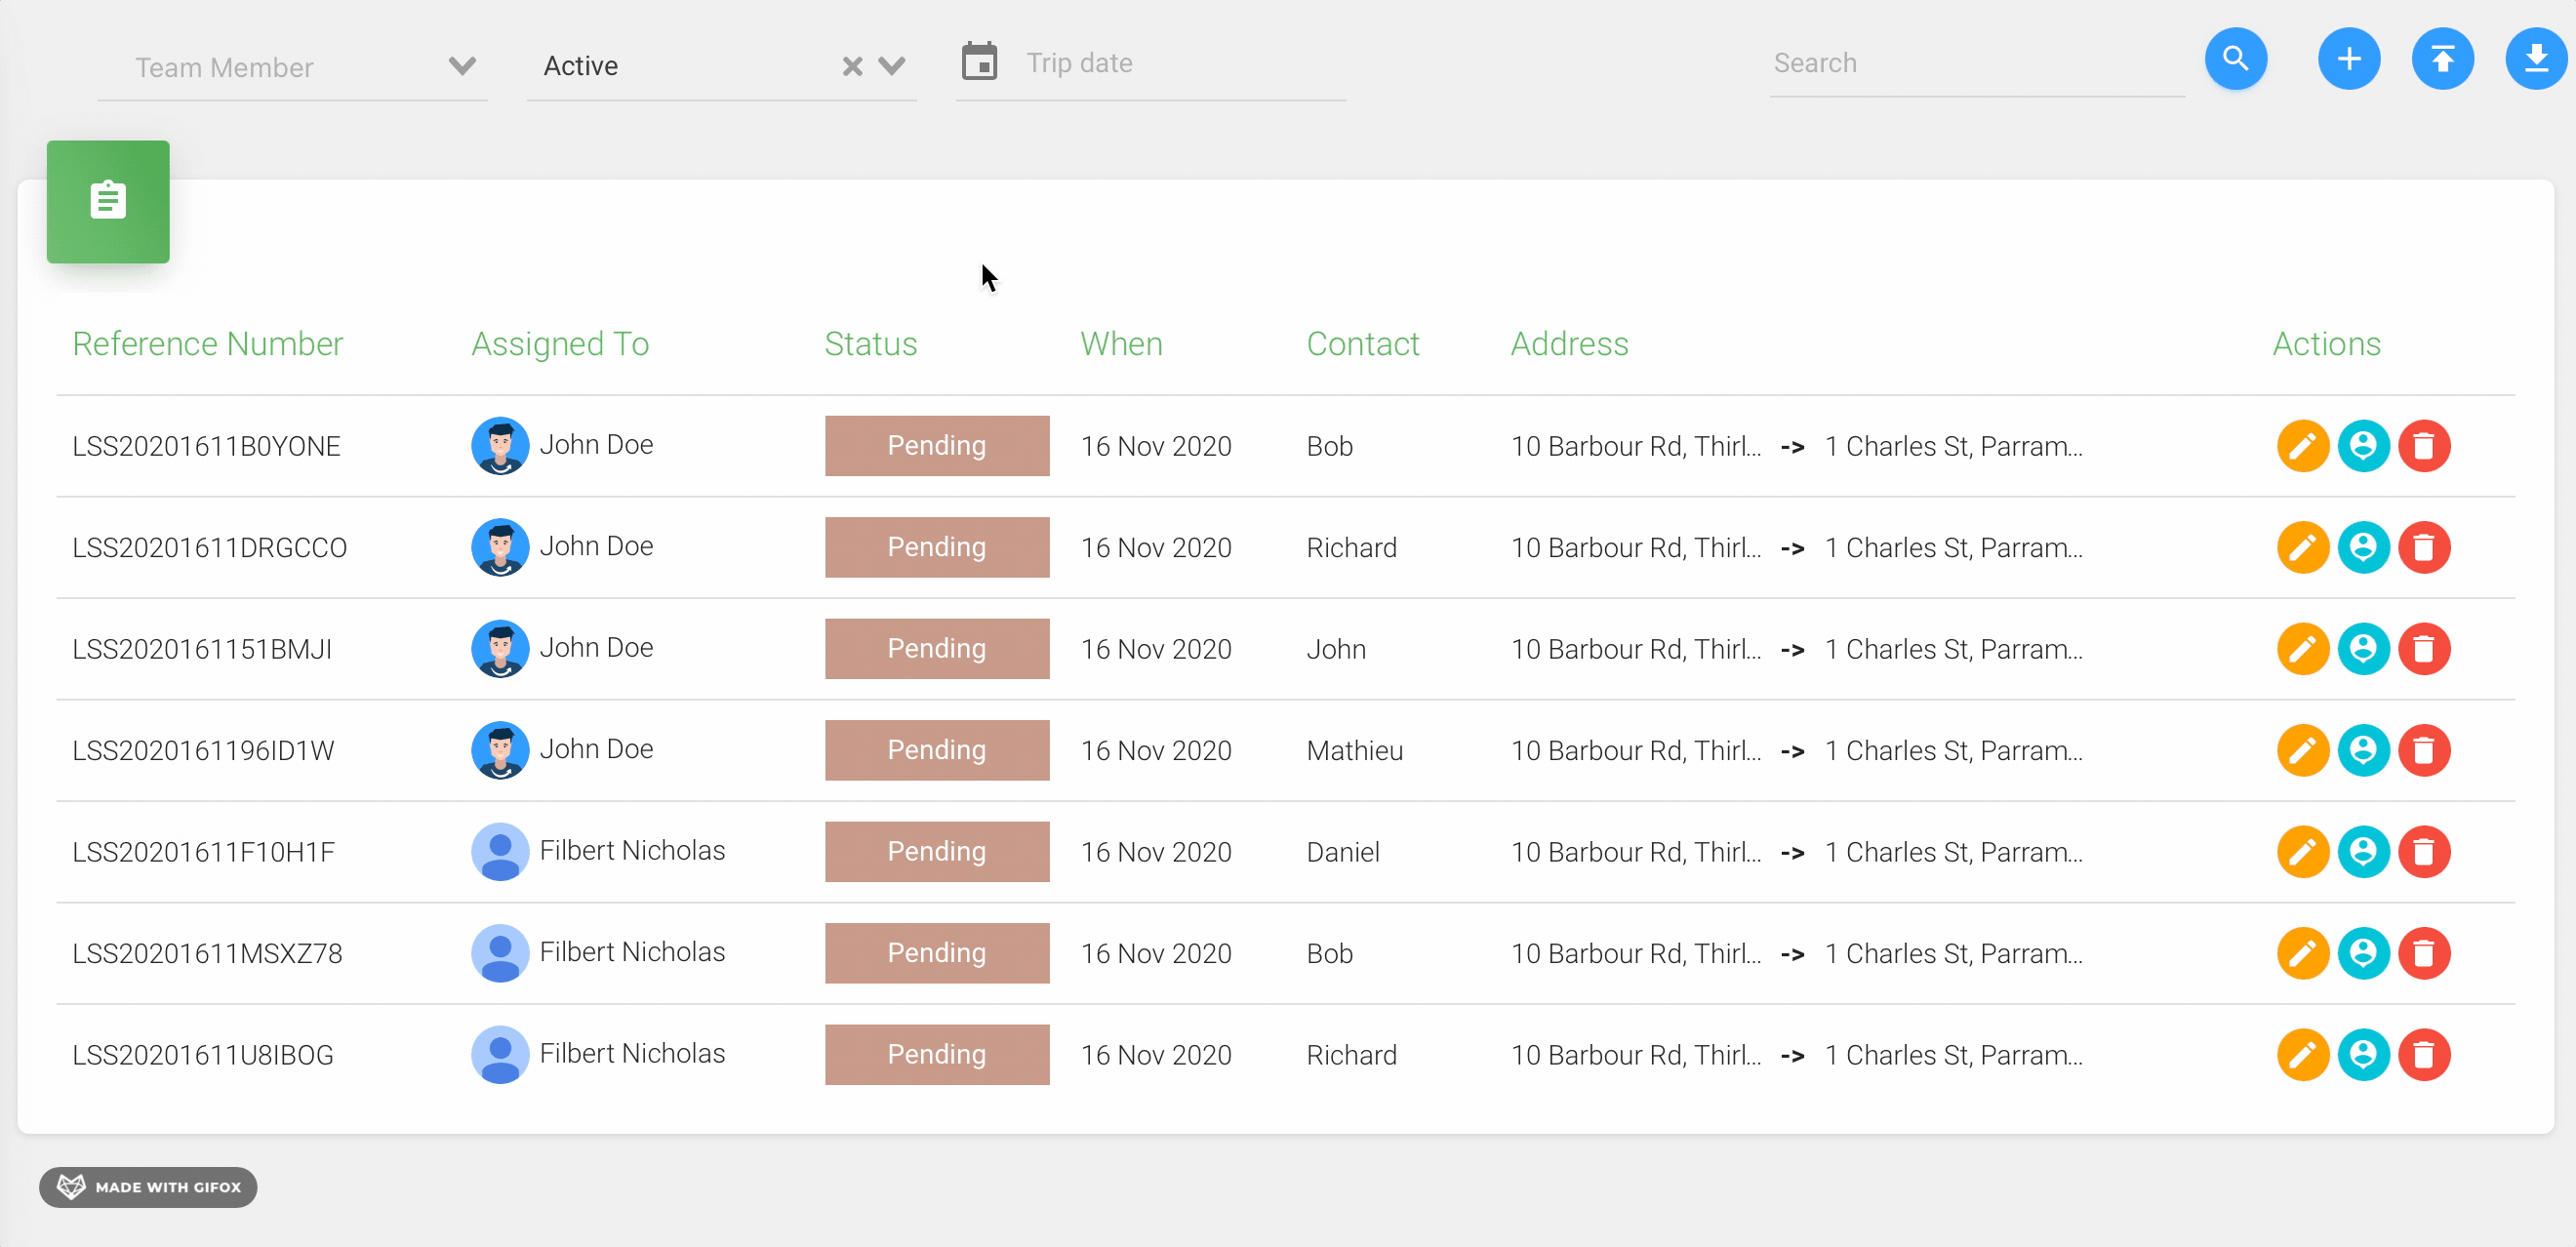Assign user for job LSS20201611B0YONE
Image resolution: width=2576 pixels, height=1247 pixels.
(x=2363, y=446)
